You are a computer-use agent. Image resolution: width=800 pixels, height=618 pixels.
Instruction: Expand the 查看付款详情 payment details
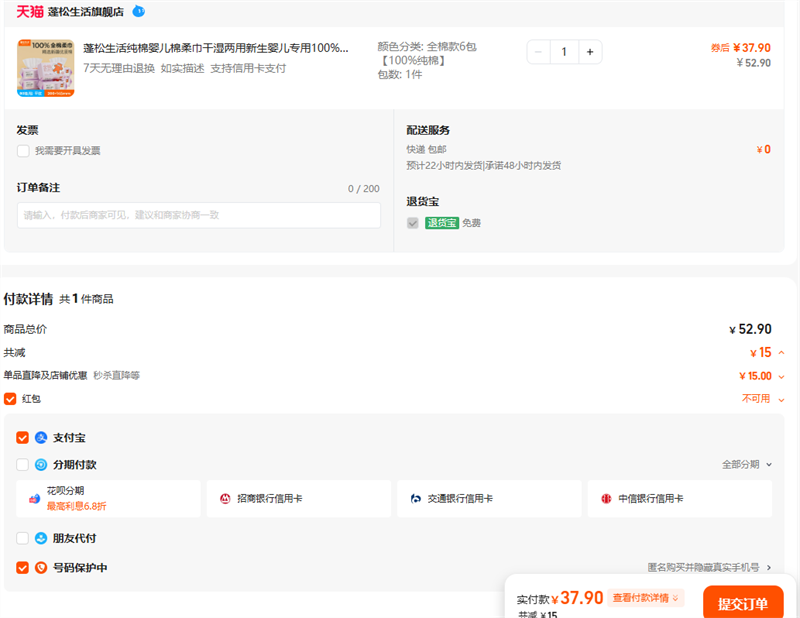646,598
